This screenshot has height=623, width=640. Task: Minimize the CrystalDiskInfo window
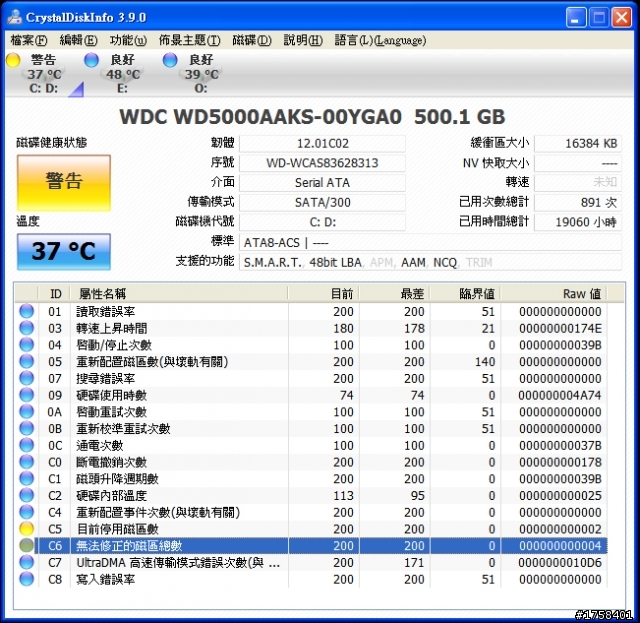pos(576,18)
